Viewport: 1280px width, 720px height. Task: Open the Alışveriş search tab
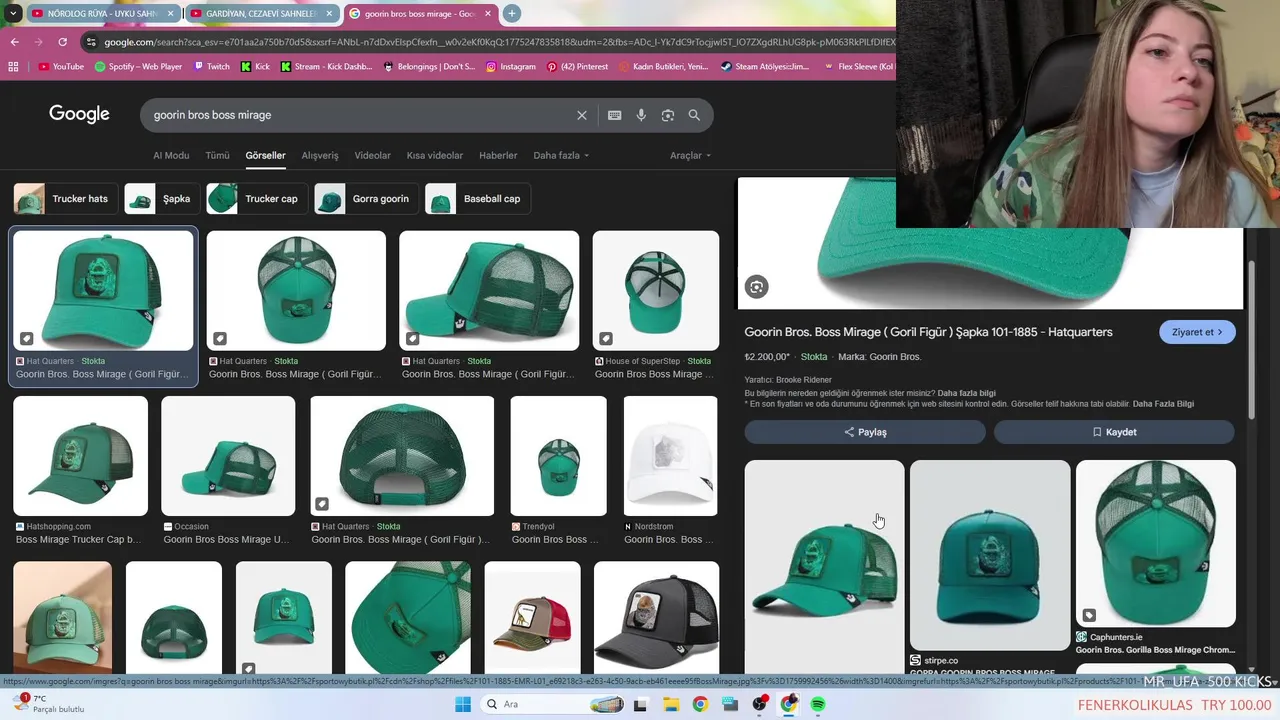[320, 155]
